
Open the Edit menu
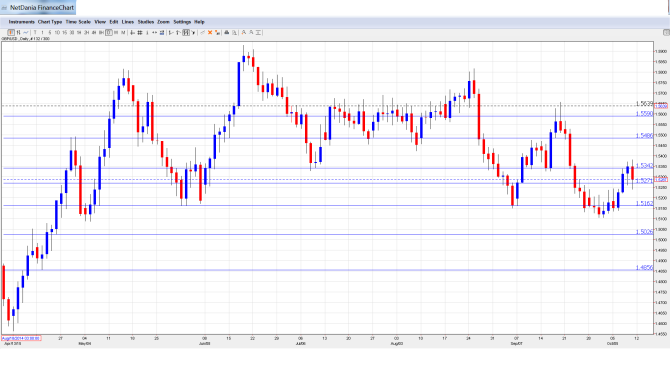click(x=114, y=22)
